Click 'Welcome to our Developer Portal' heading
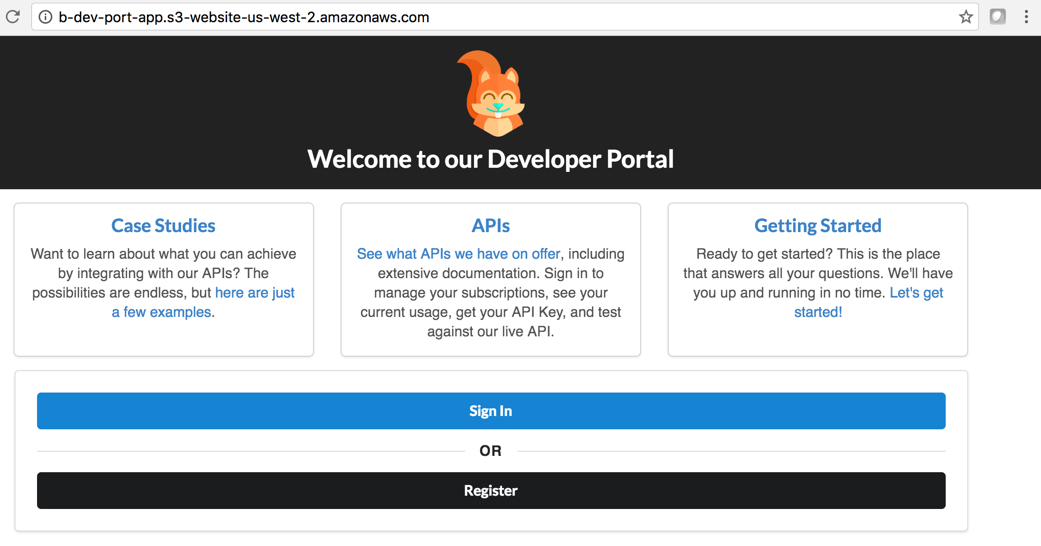Viewport: 1041px width, 546px height. 491,159
